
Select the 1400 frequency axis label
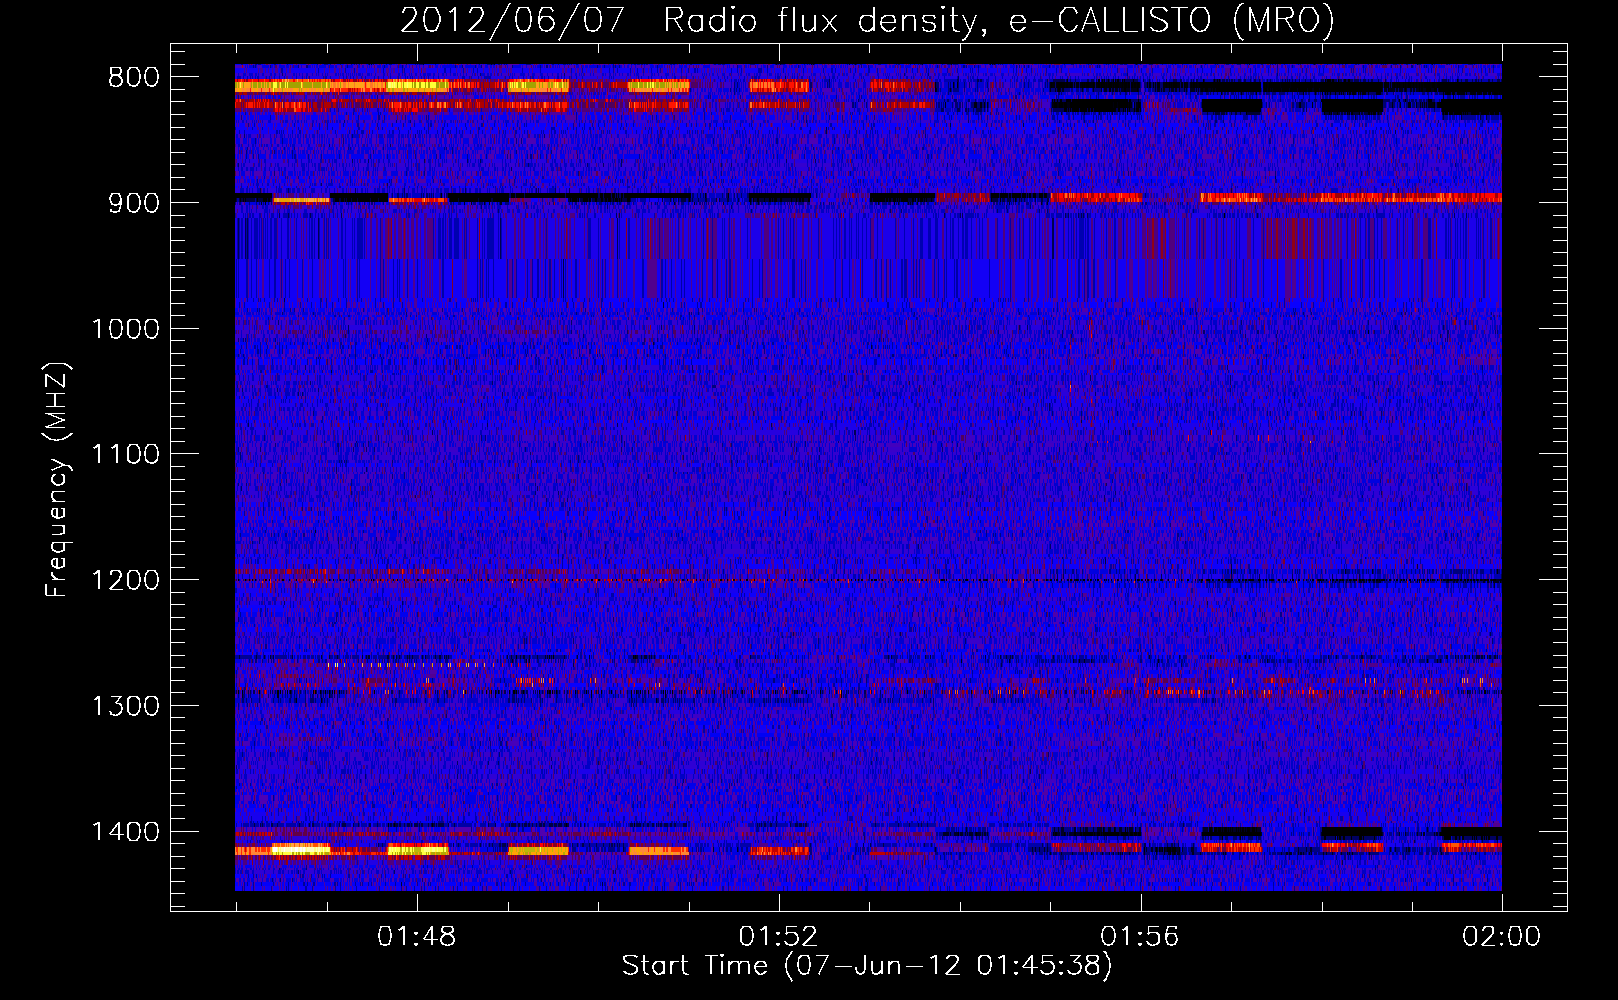[x=126, y=832]
